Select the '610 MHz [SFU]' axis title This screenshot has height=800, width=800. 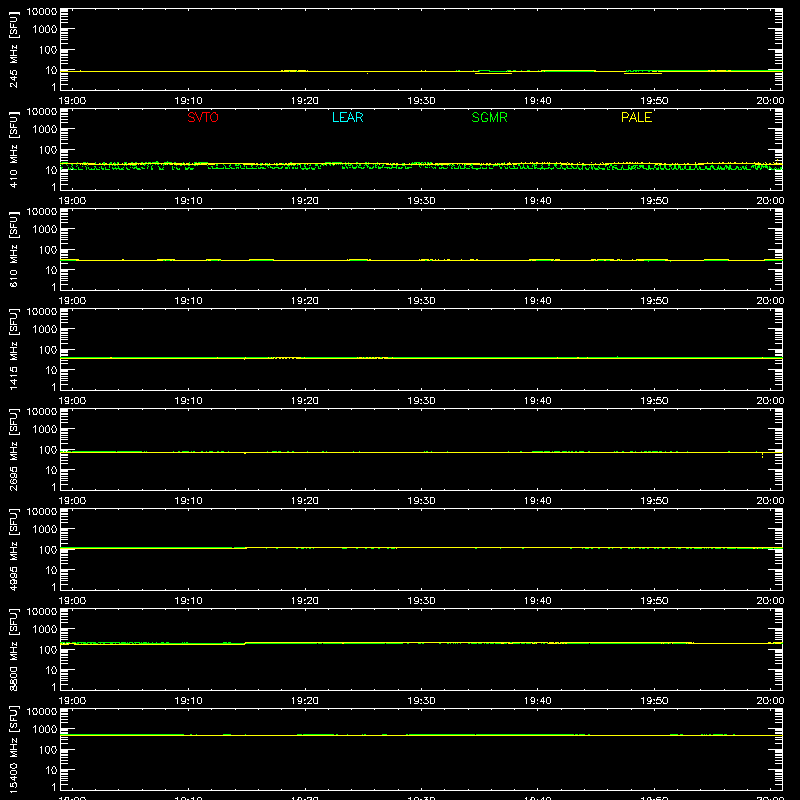(14, 249)
